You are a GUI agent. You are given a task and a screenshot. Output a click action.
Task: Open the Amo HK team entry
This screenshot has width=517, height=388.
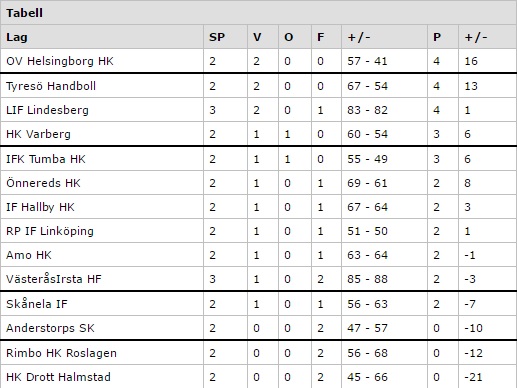(x=29, y=255)
